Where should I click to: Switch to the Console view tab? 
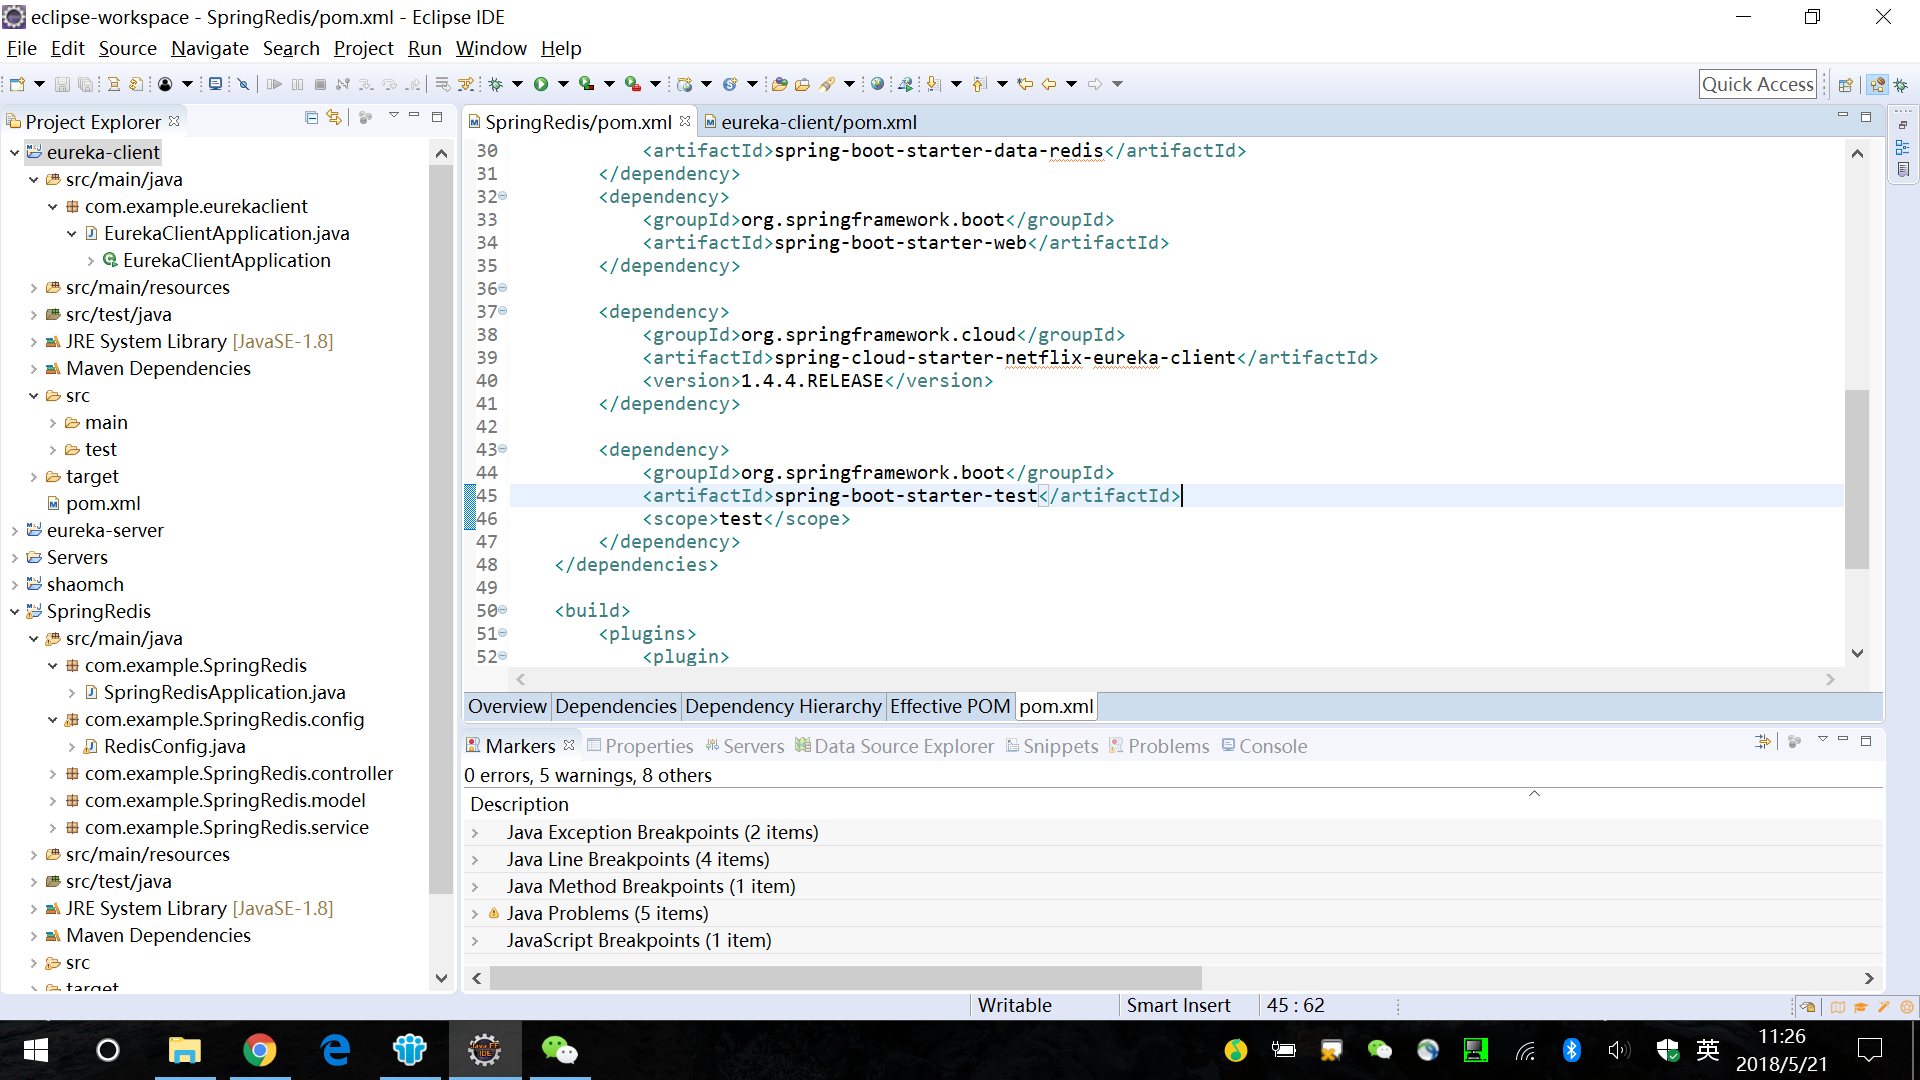pos(1264,746)
